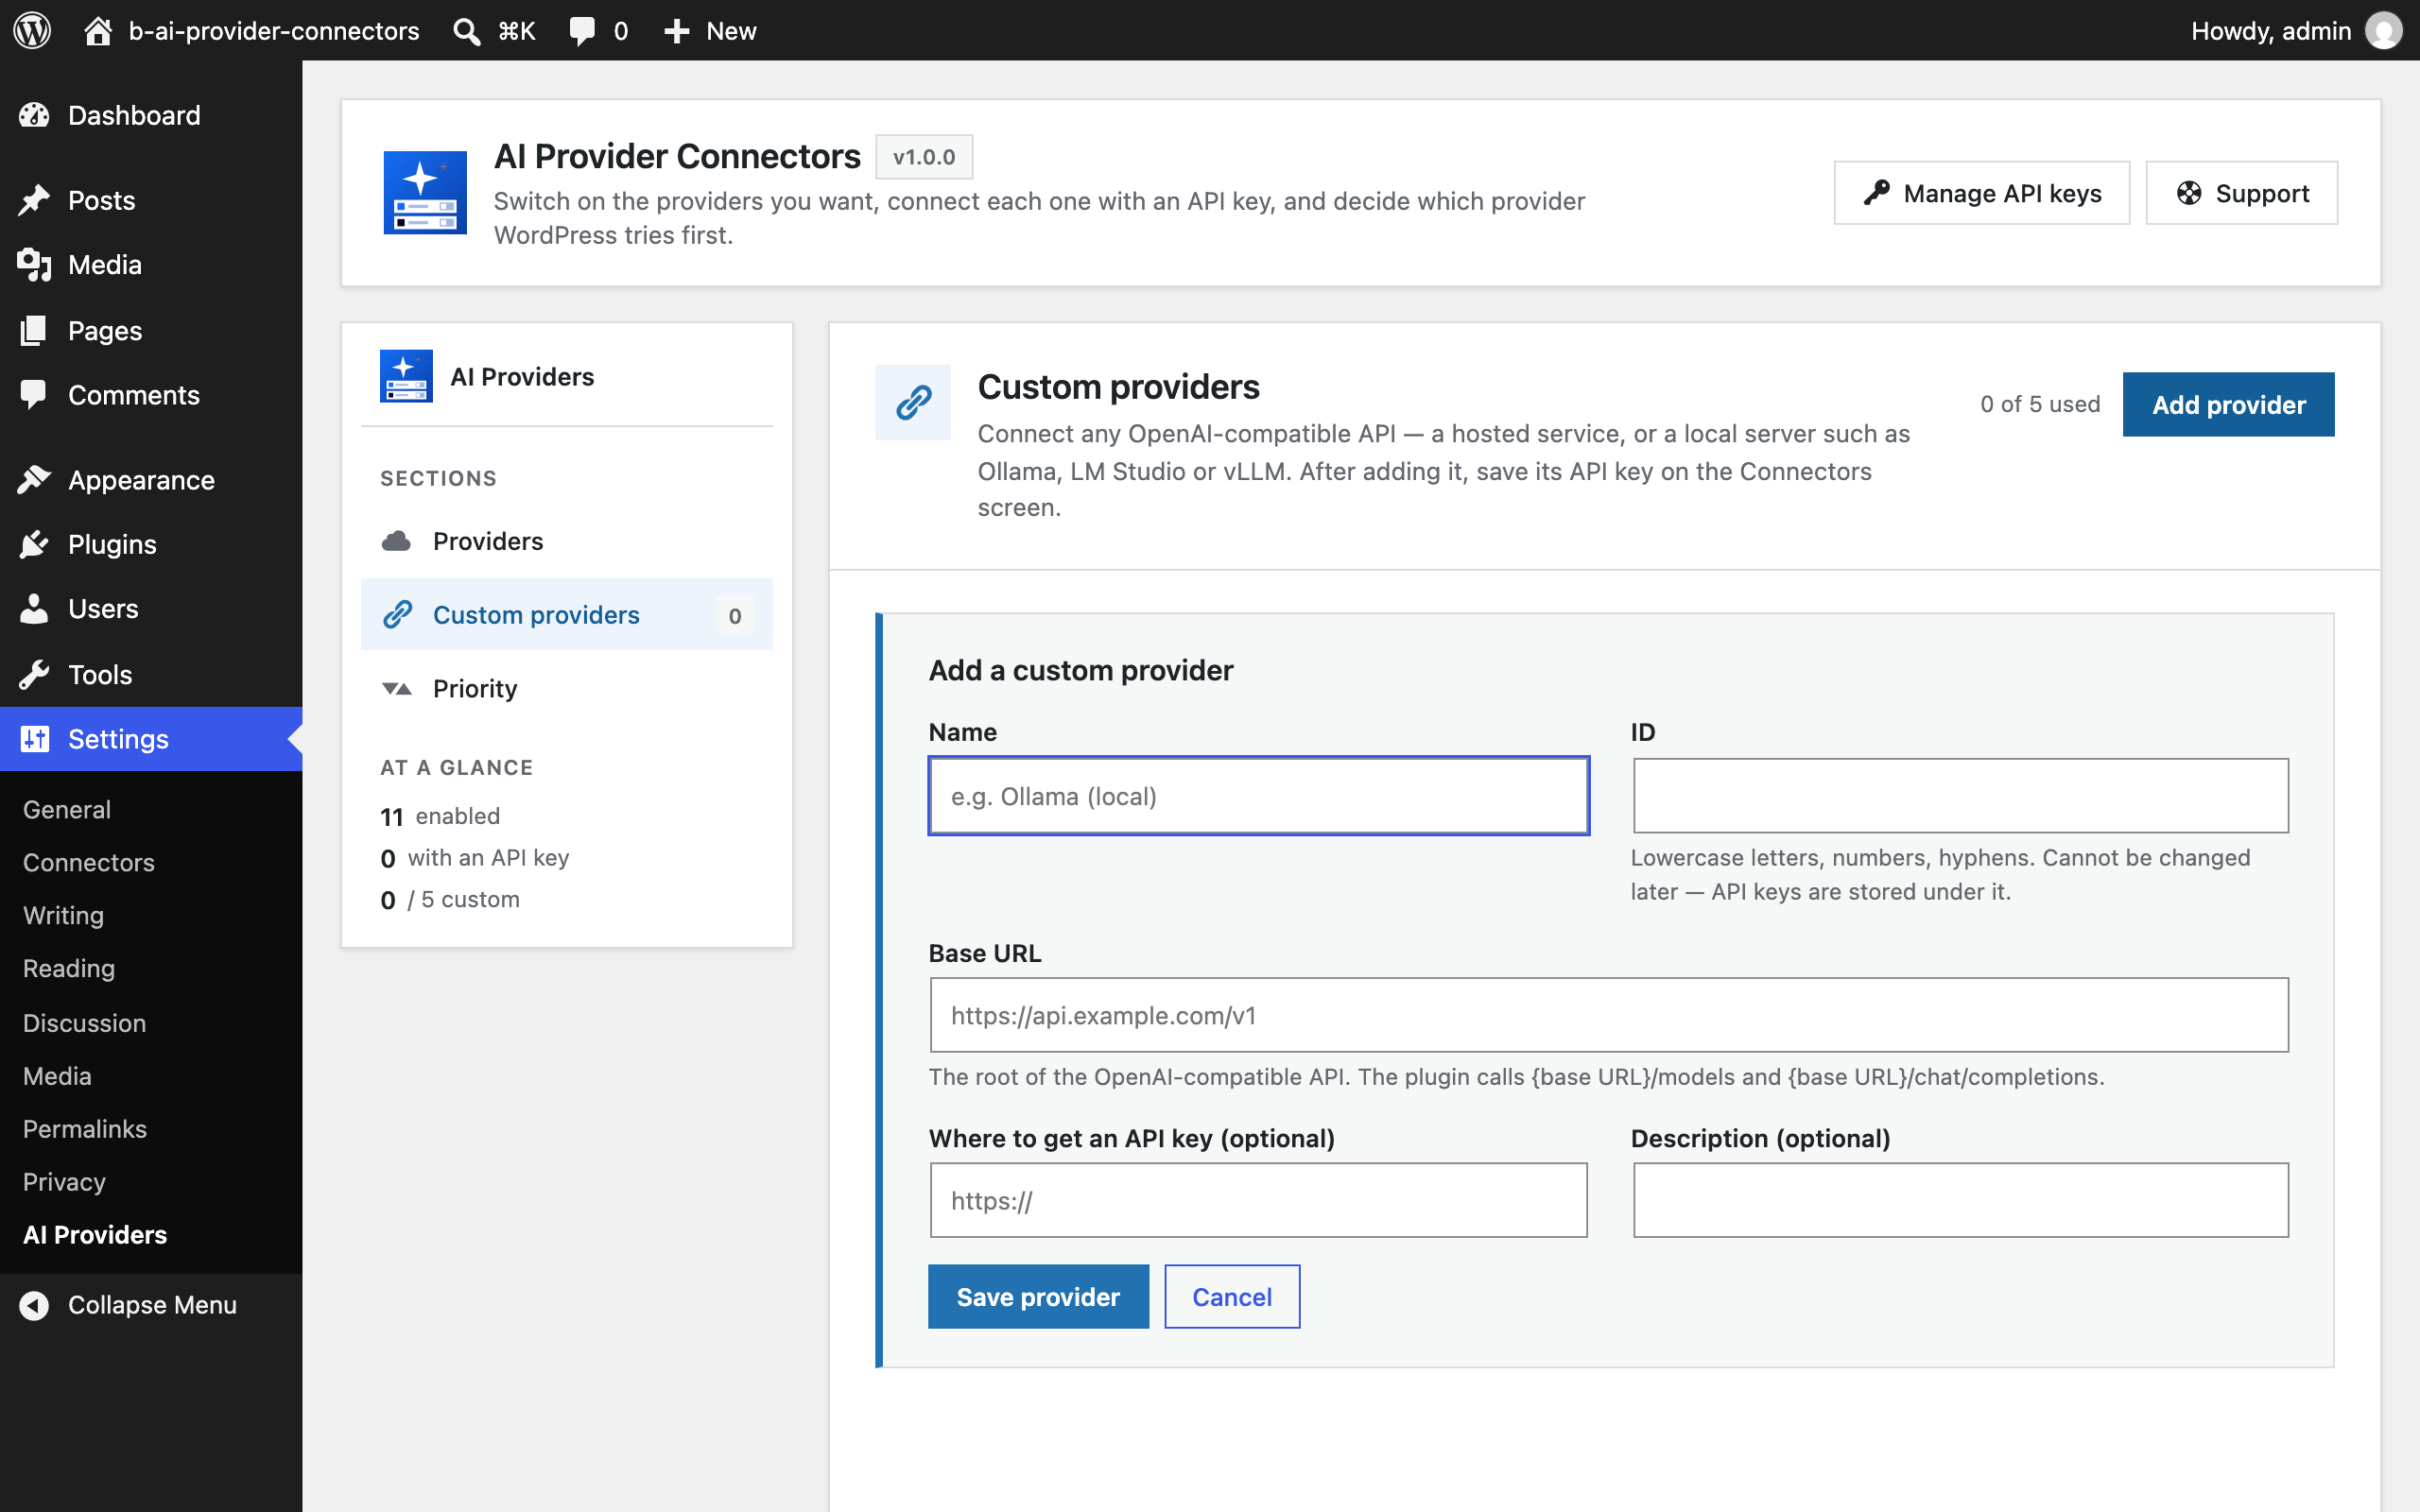Open the AI Providers settings submenu item
This screenshot has height=1512, width=2420.
[x=95, y=1234]
